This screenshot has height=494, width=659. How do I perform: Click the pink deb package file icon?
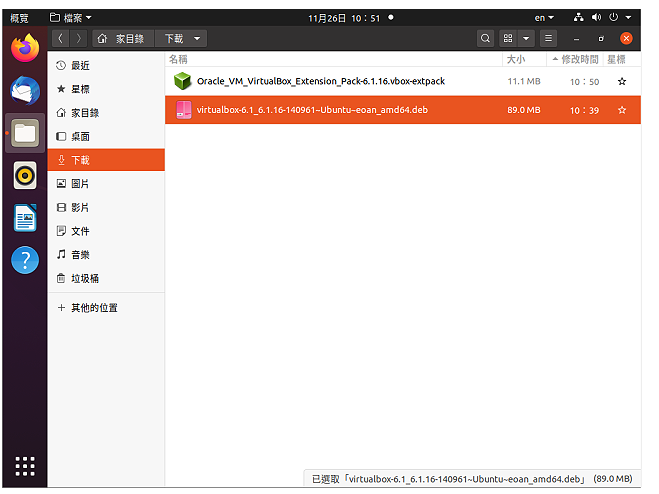[x=184, y=110]
